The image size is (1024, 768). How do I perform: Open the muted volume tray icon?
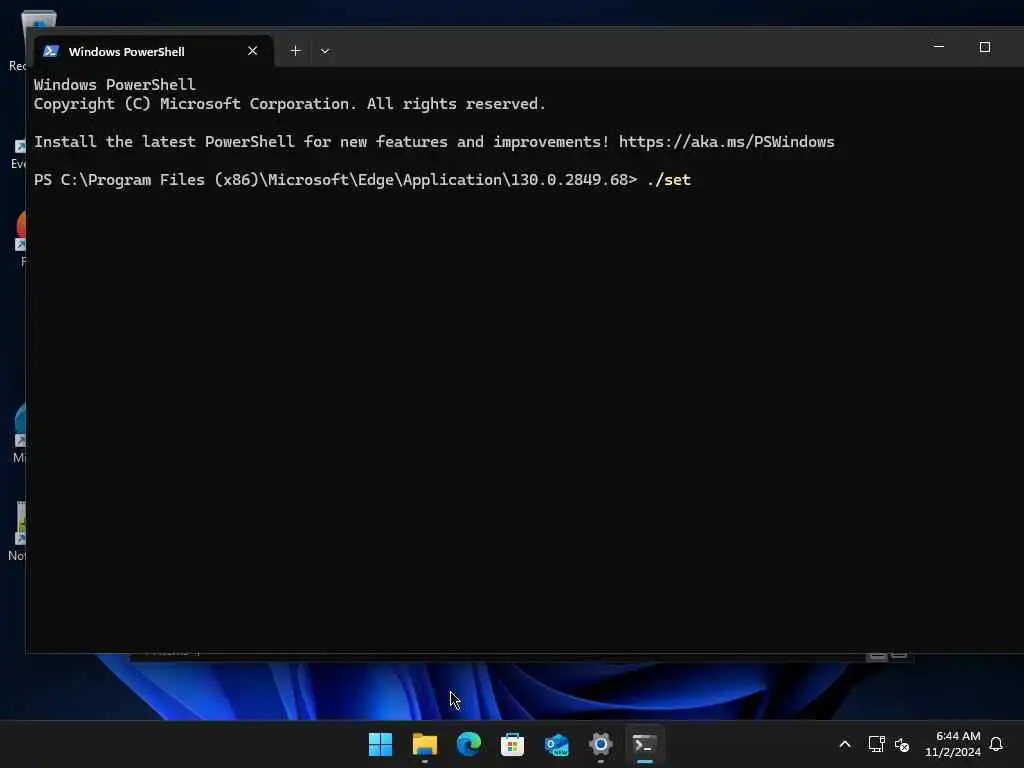tap(902, 744)
